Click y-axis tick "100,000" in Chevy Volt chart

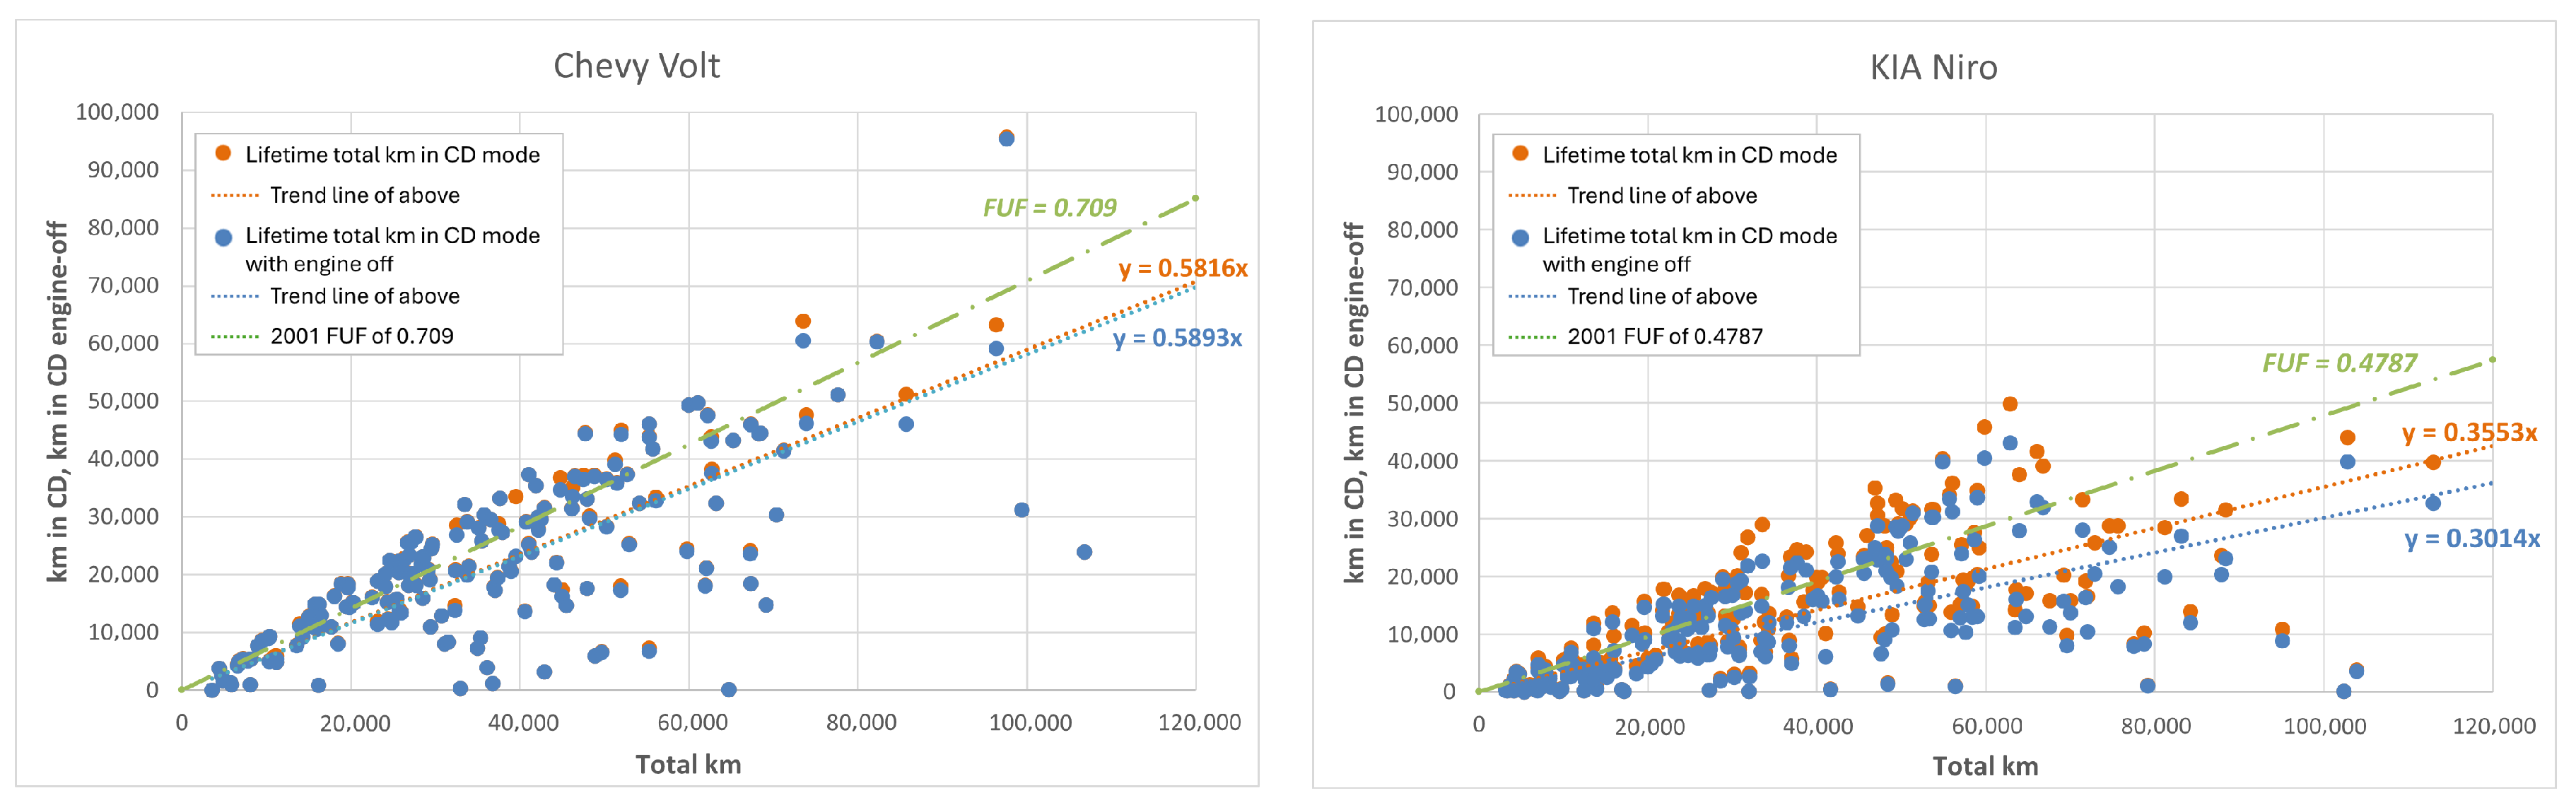coord(117,112)
